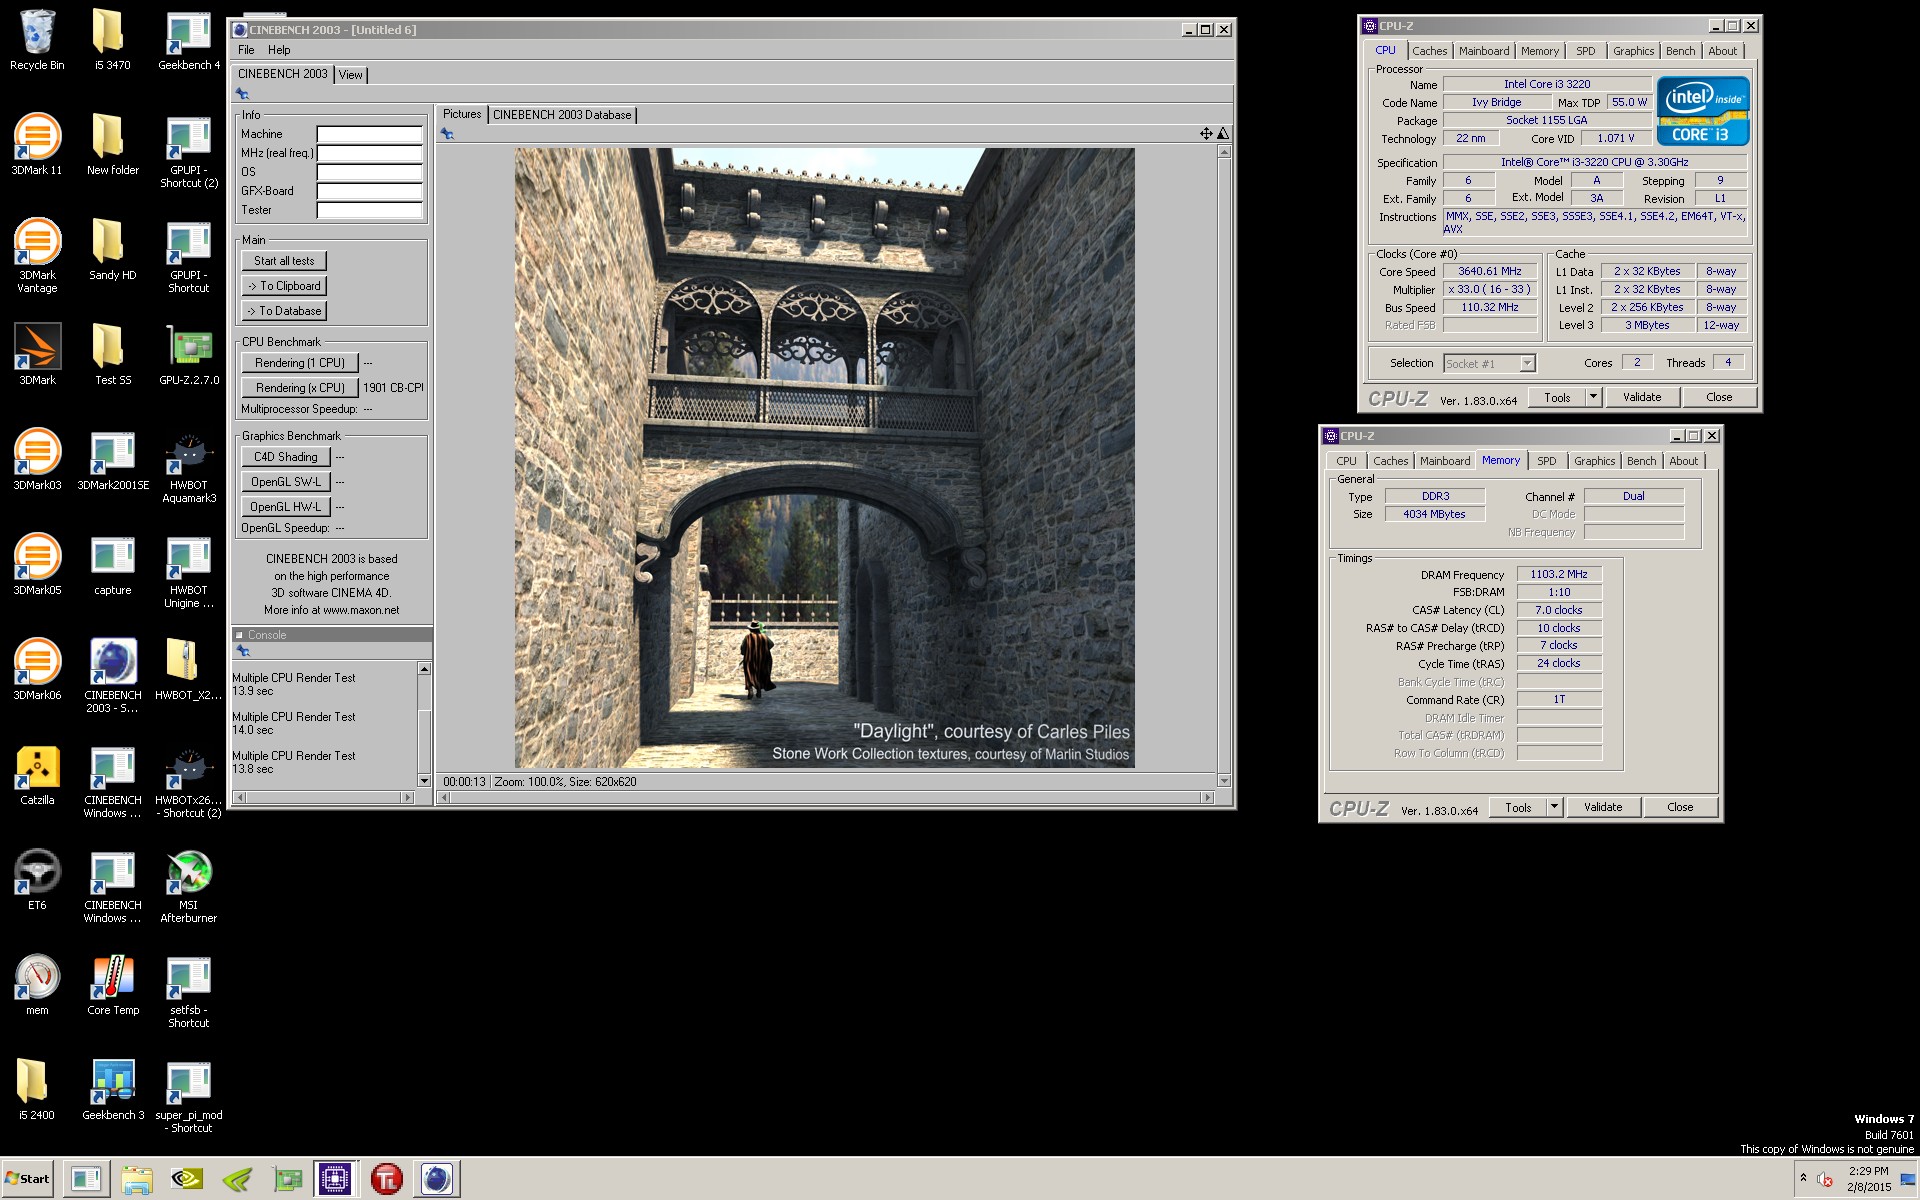Launch the 3DMark05 desktop icon

(37, 565)
